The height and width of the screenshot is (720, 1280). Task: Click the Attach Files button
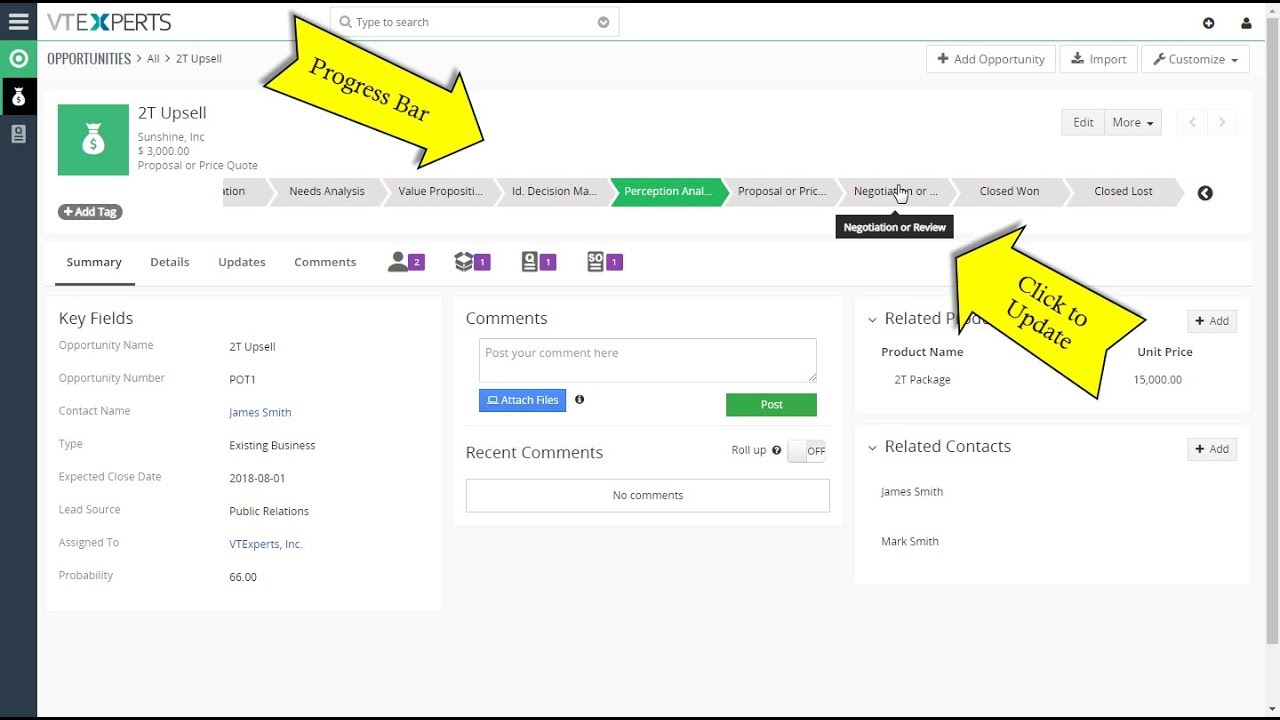522,400
